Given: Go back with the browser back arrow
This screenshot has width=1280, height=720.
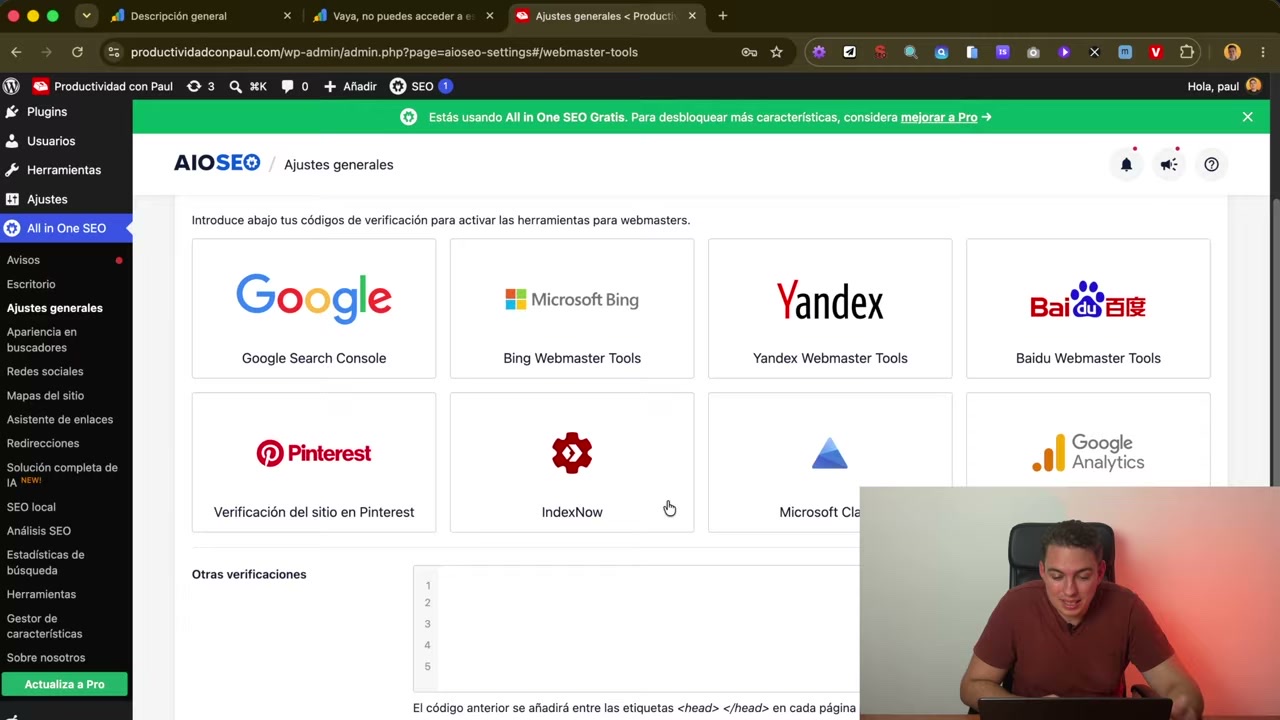Looking at the screenshot, I should (x=16, y=52).
